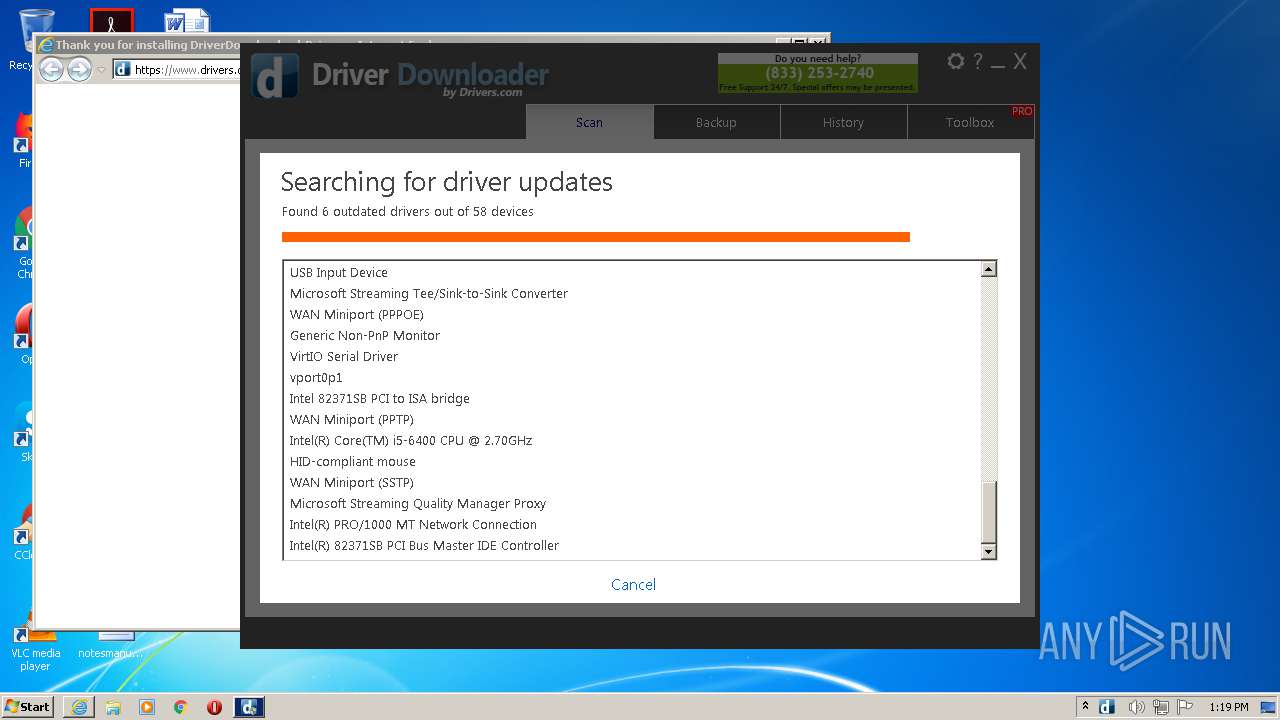Close the Driver Downloader window

point(1020,61)
